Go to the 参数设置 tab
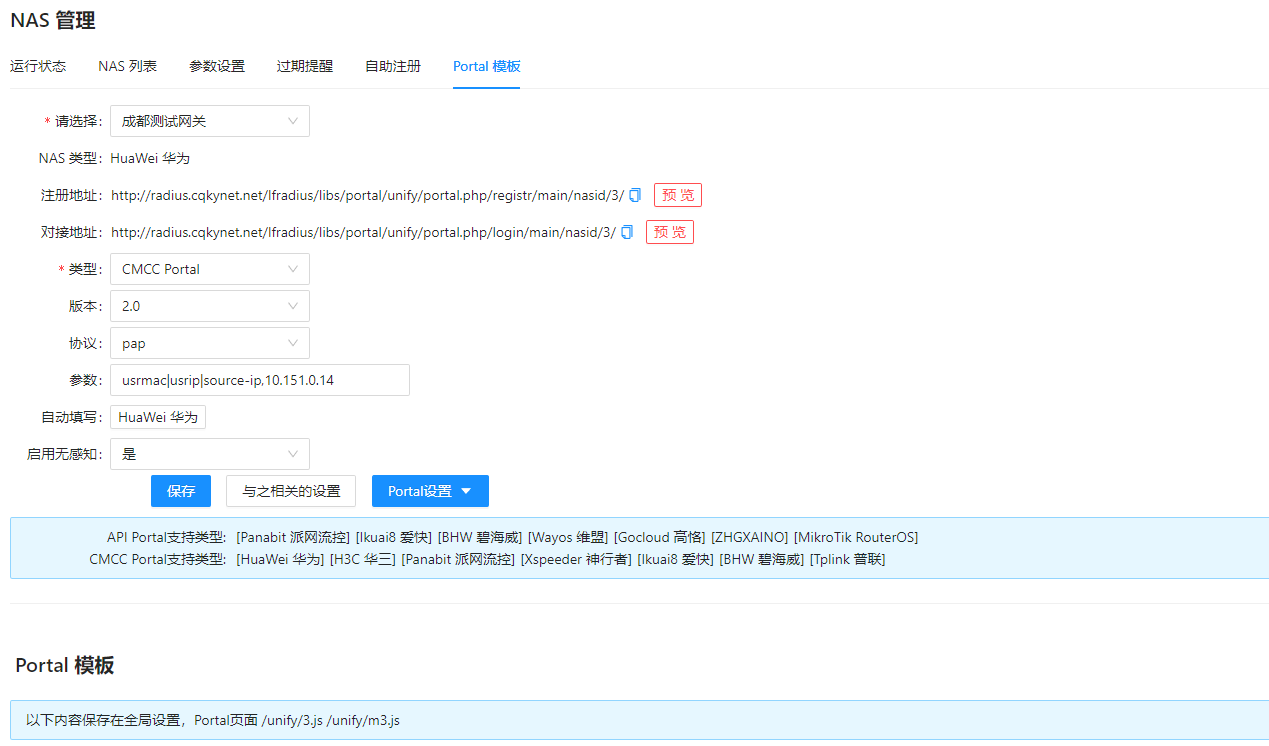 tap(217, 66)
